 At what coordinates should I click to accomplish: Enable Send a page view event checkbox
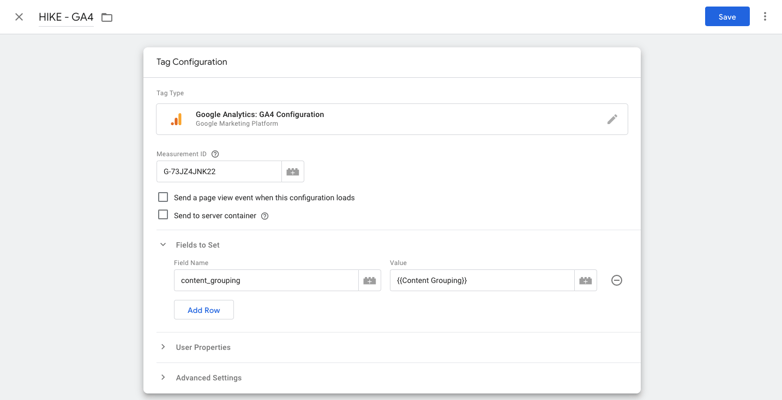tap(163, 197)
